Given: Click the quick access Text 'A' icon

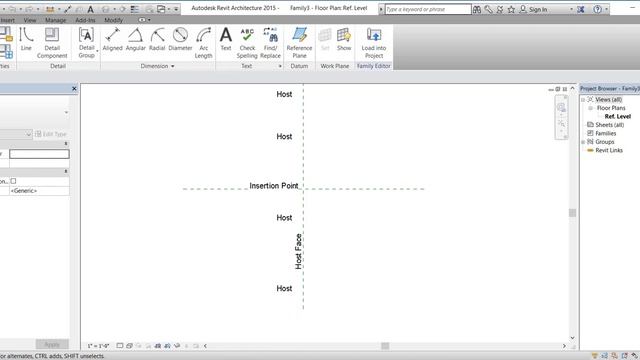Looking at the screenshot, I should [x=91, y=9].
